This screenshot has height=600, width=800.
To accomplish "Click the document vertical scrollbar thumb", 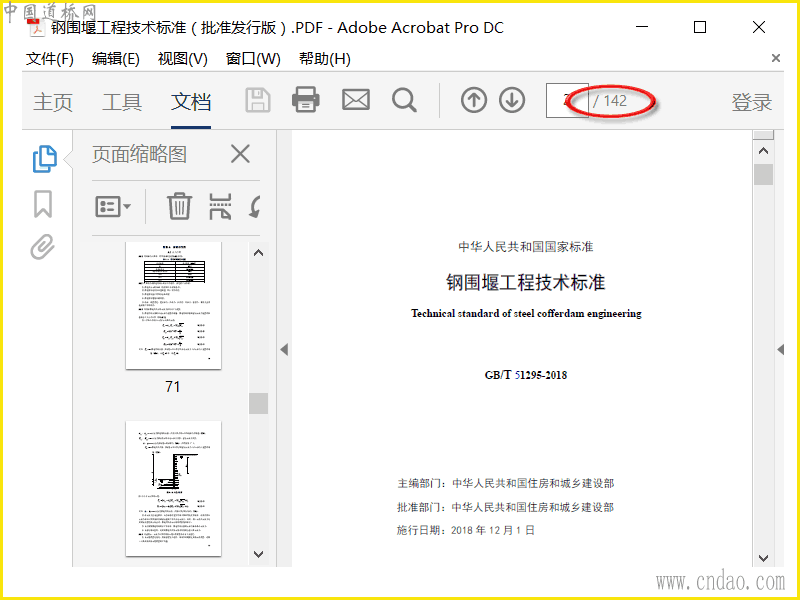I will [763, 174].
